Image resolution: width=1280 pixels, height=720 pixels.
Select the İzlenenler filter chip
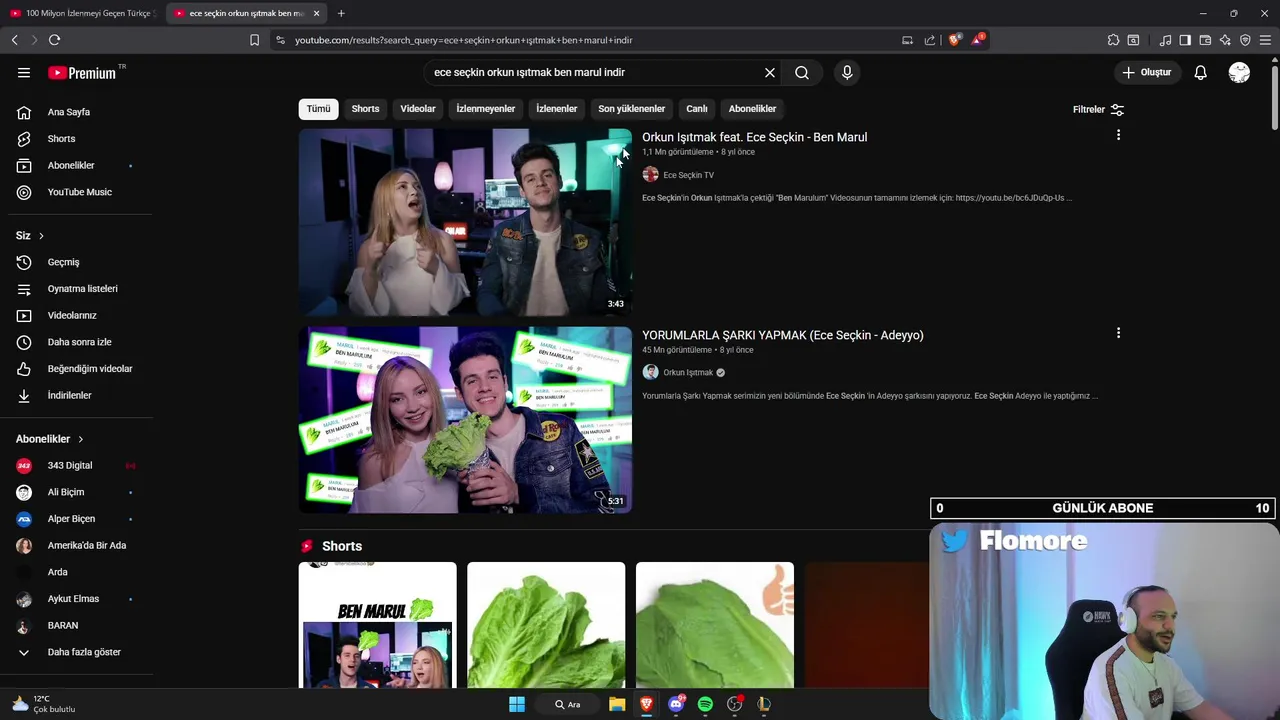tap(556, 109)
